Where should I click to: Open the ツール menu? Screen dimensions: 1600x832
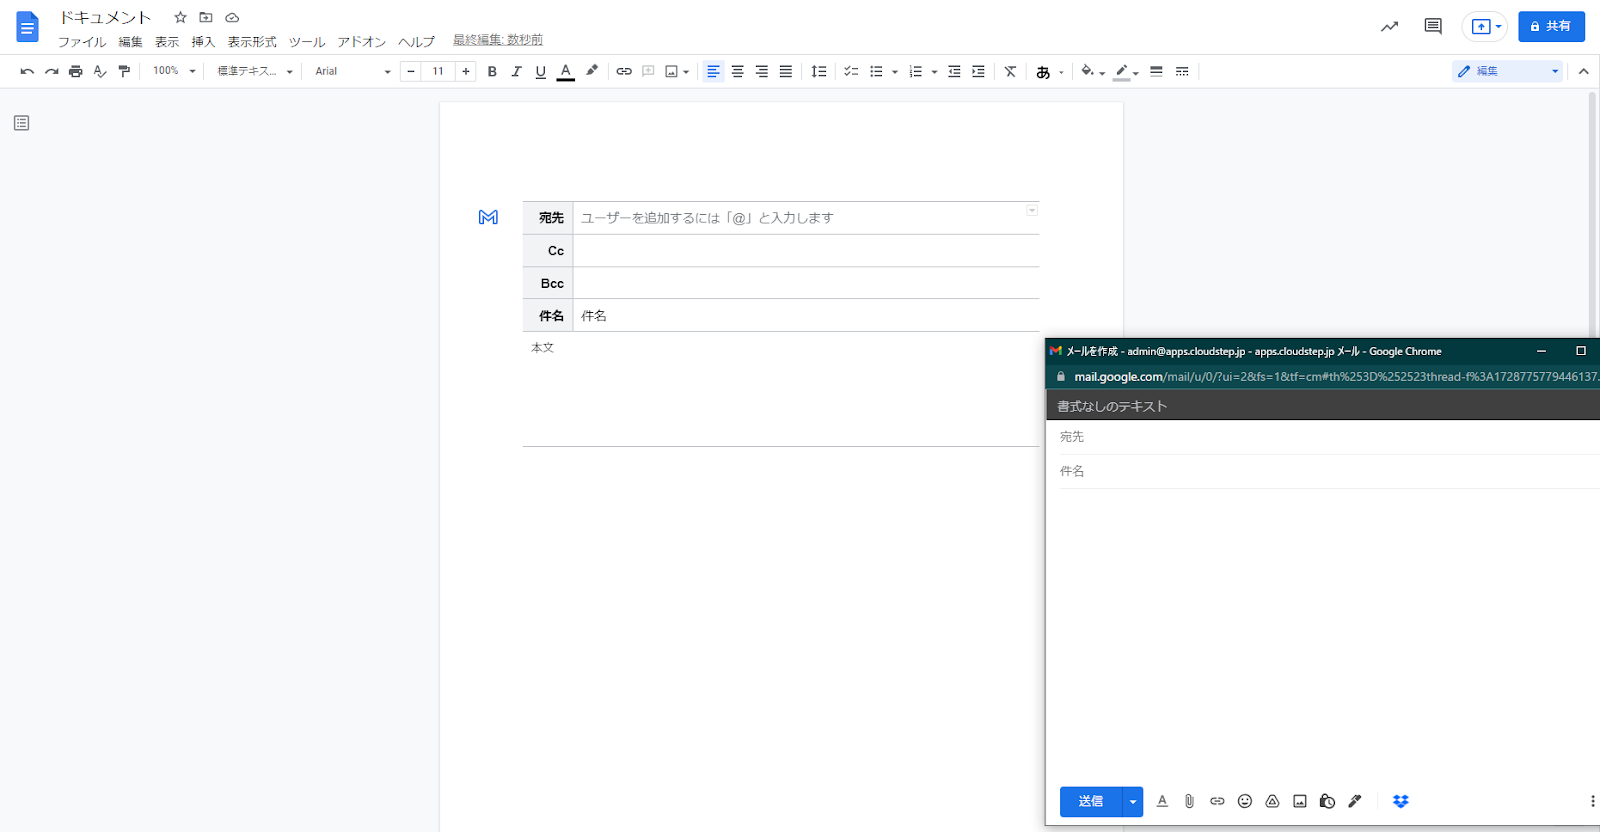(x=307, y=41)
